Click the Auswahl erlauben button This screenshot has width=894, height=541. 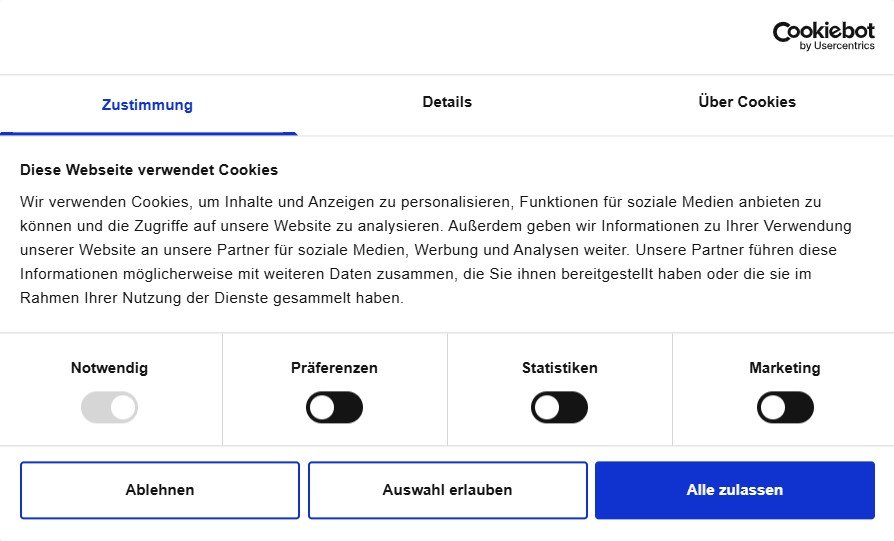[447, 490]
